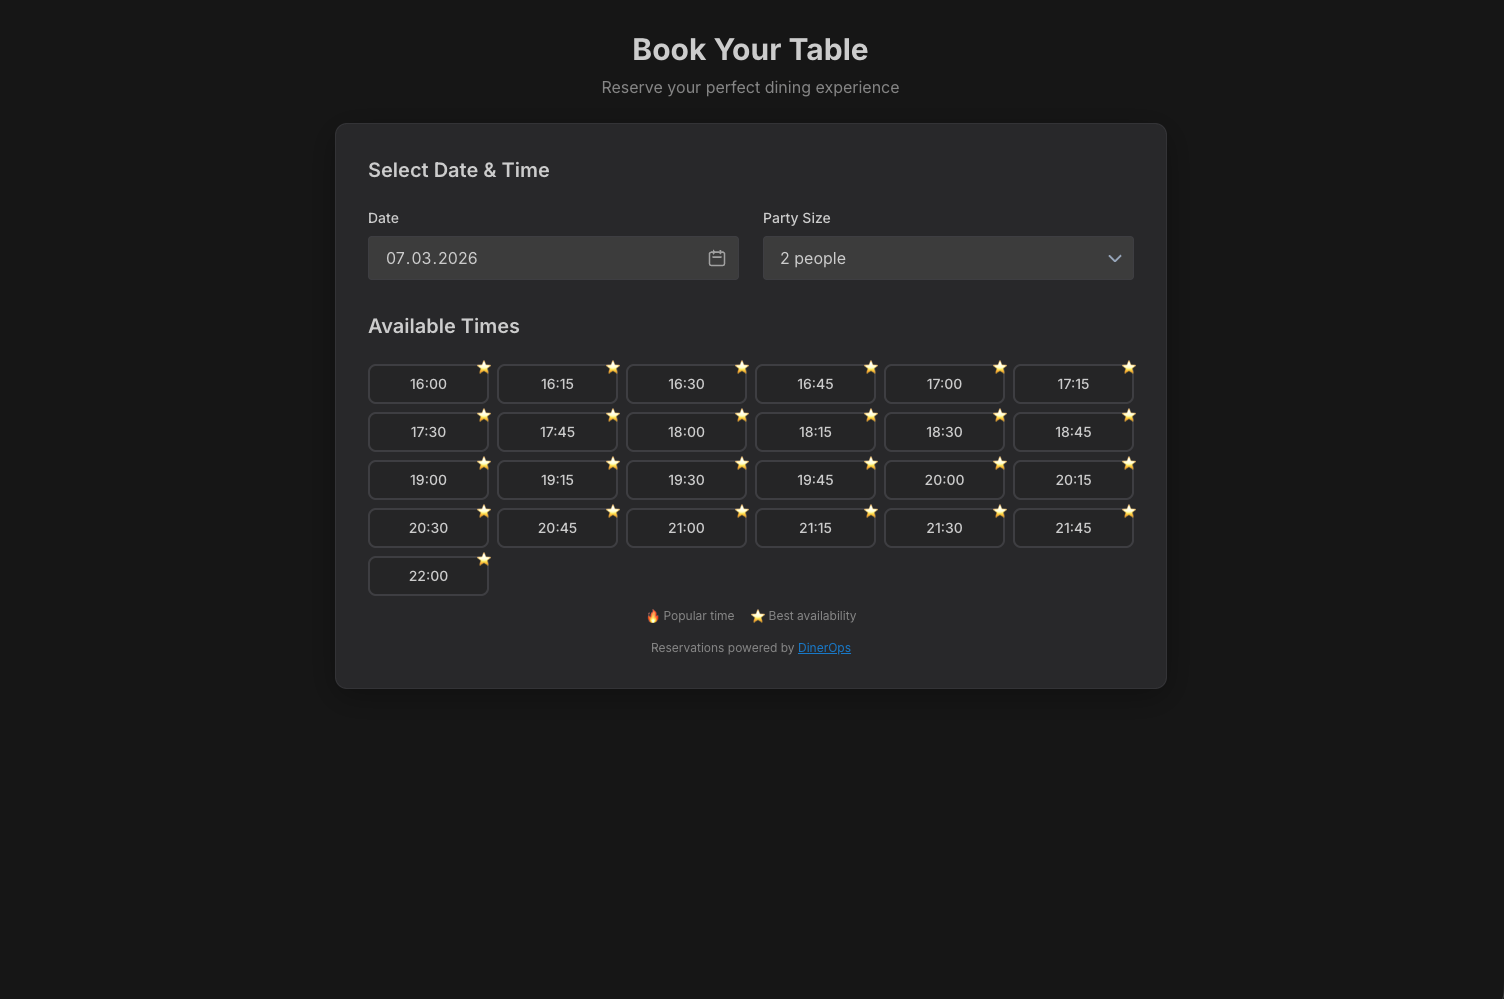1504x999 pixels.
Task: Open the DinerOps link
Action: [823, 647]
